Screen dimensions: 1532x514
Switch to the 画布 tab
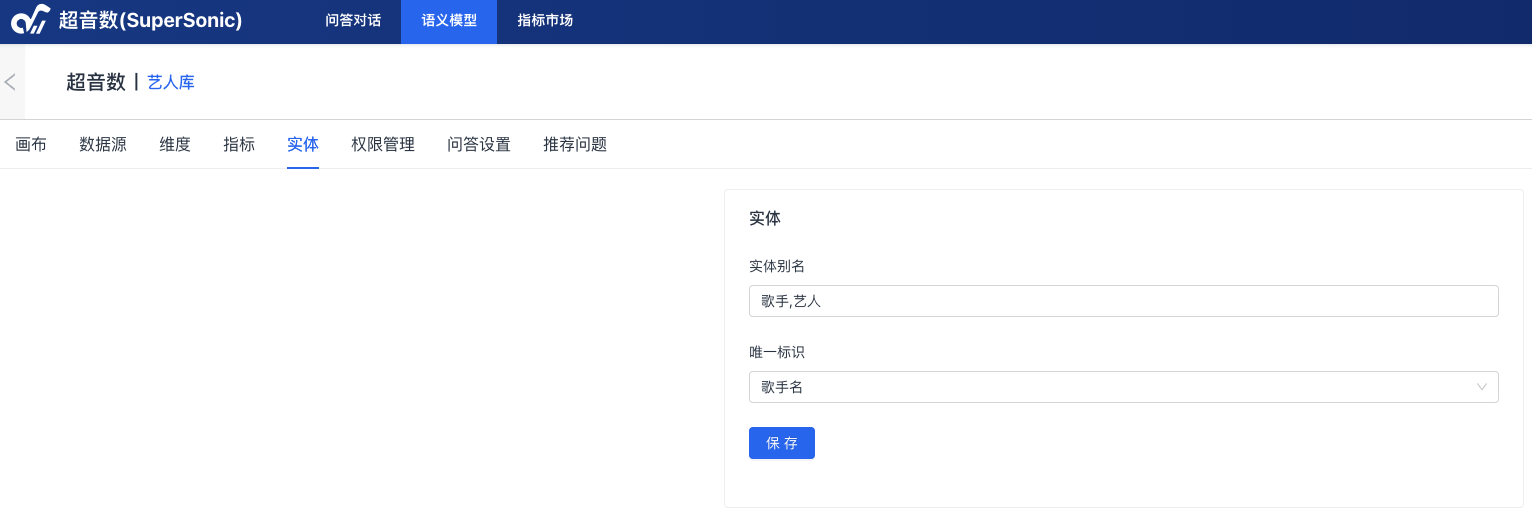click(x=31, y=144)
